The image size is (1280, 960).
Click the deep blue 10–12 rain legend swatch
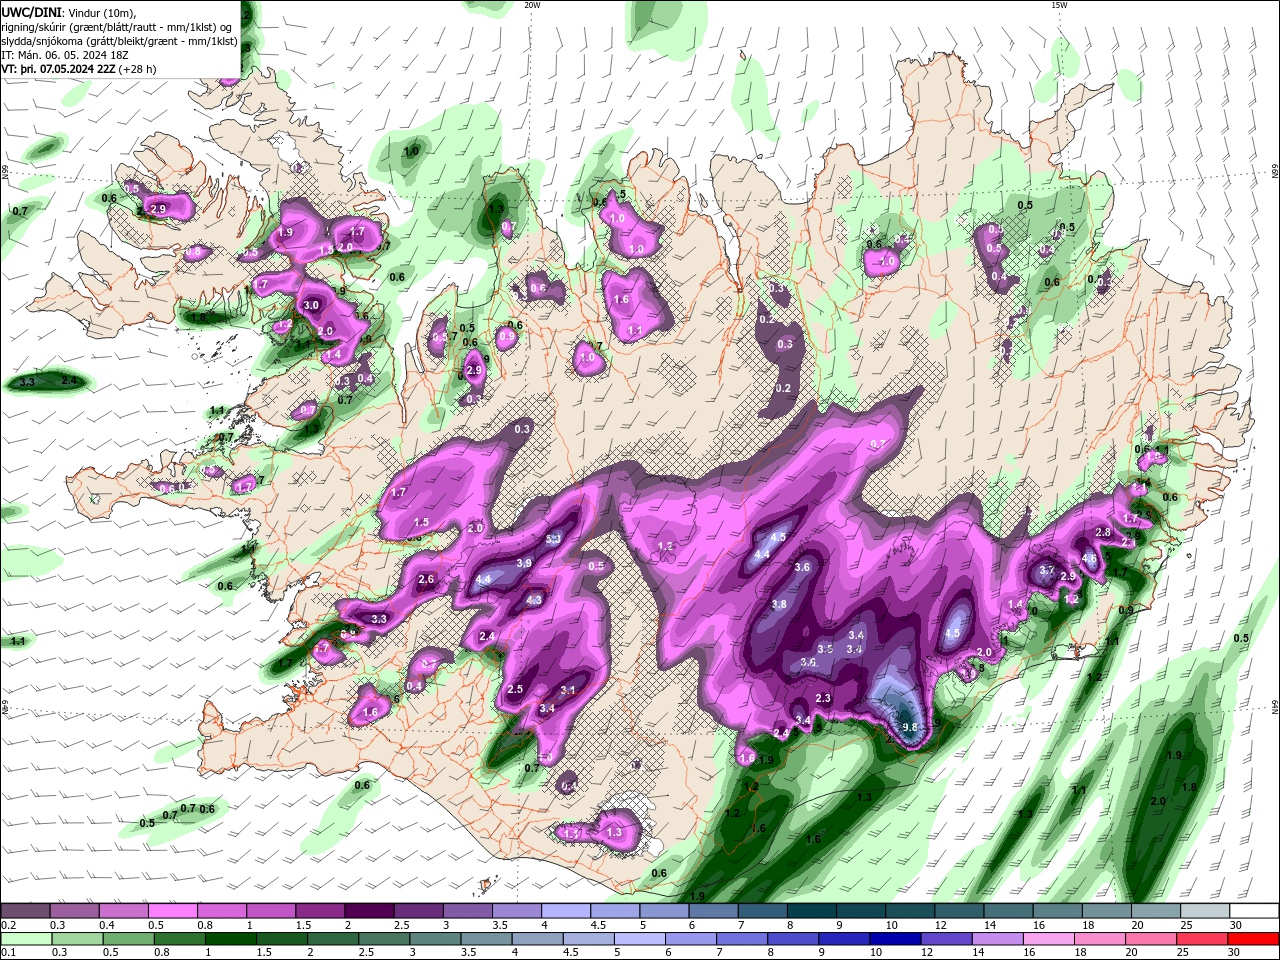point(896,939)
